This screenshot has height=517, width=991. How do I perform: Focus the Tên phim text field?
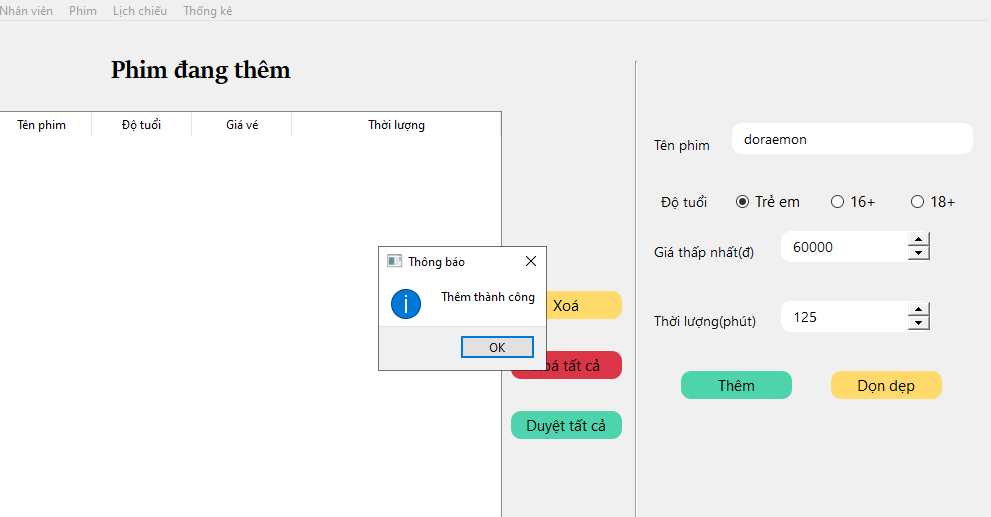(852, 139)
